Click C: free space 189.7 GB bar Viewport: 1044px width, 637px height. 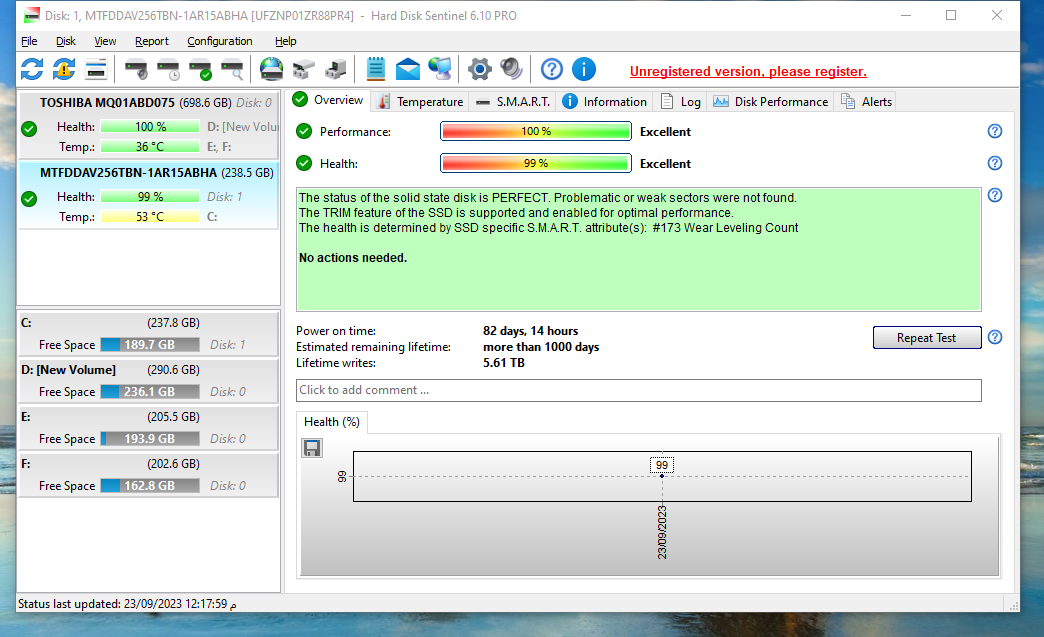[x=150, y=345]
